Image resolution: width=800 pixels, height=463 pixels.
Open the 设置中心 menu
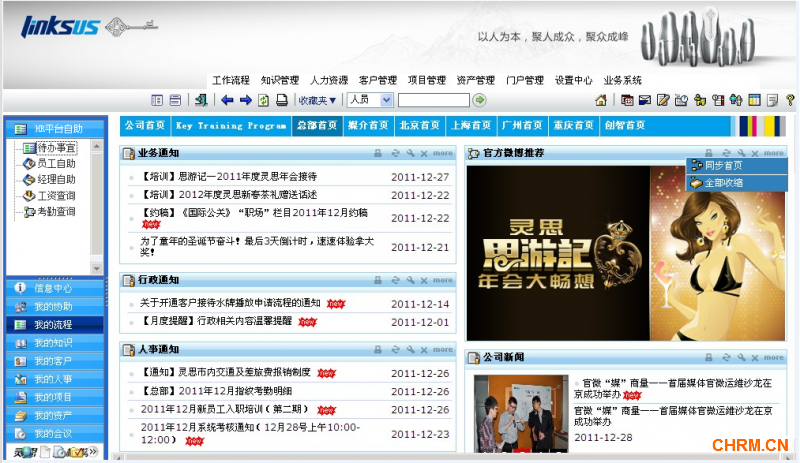(x=573, y=80)
